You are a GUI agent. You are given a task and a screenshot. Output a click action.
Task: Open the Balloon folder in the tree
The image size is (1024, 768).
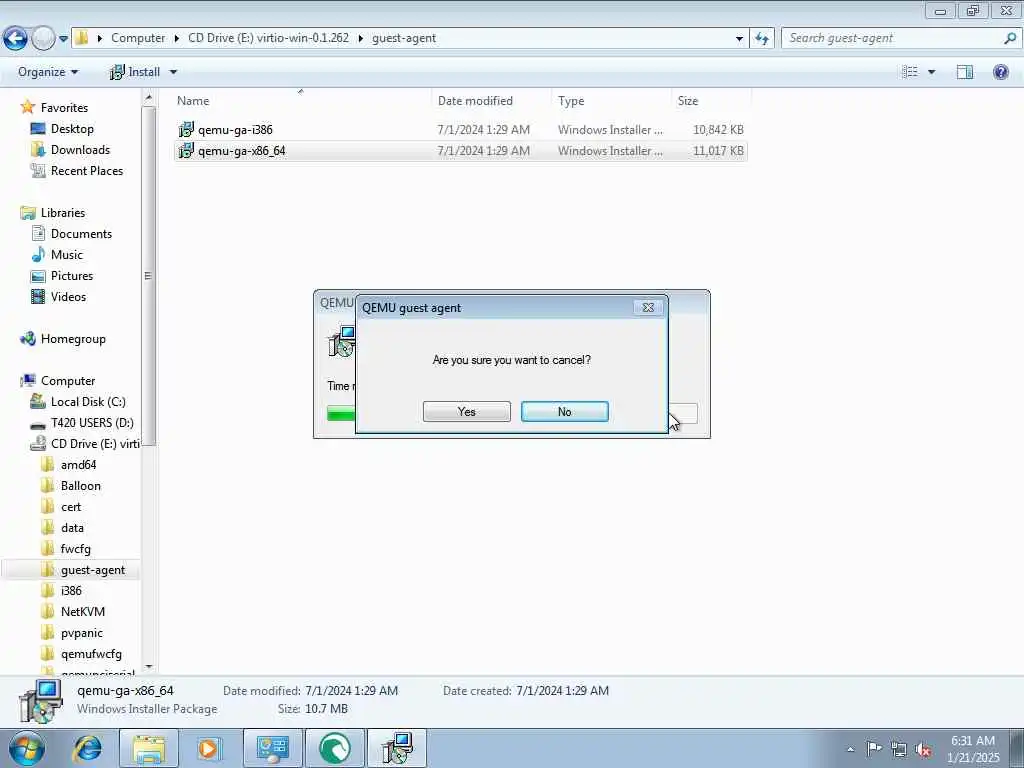(80, 486)
